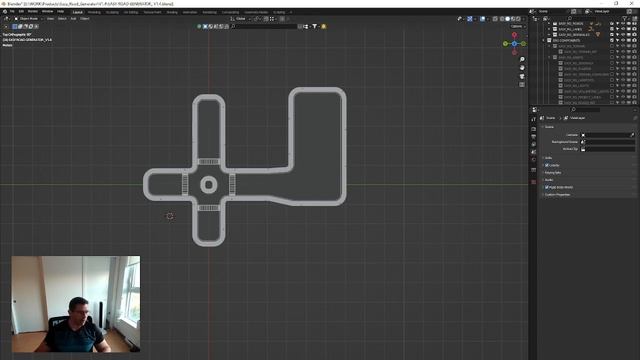Viewport: 640px width, 360px height.
Task: Toggle viewport overlays display
Action: click(482, 19)
